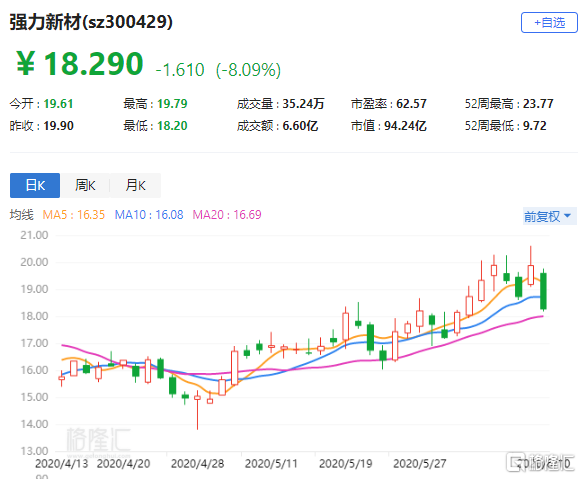Screen dimensions: 581x479
Task: Click the 2020/4/28 date axis label
Action: (x=197, y=463)
